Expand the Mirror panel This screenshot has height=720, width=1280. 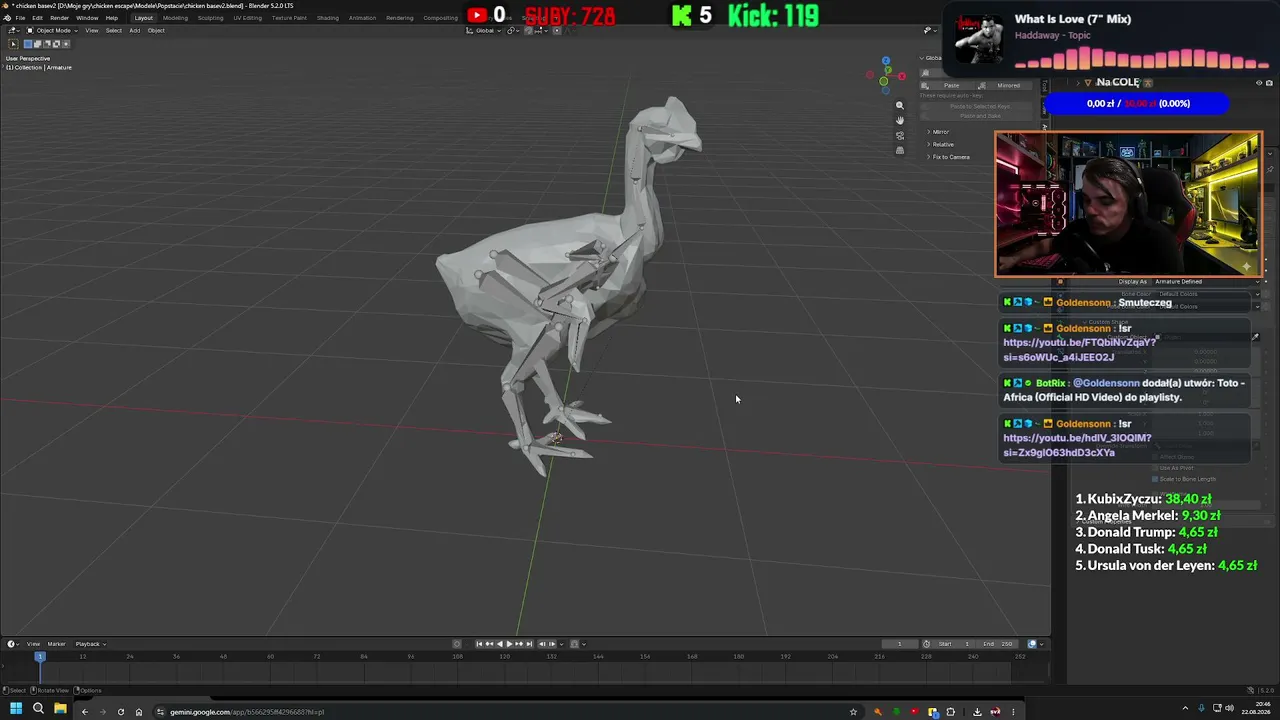[x=940, y=132]
